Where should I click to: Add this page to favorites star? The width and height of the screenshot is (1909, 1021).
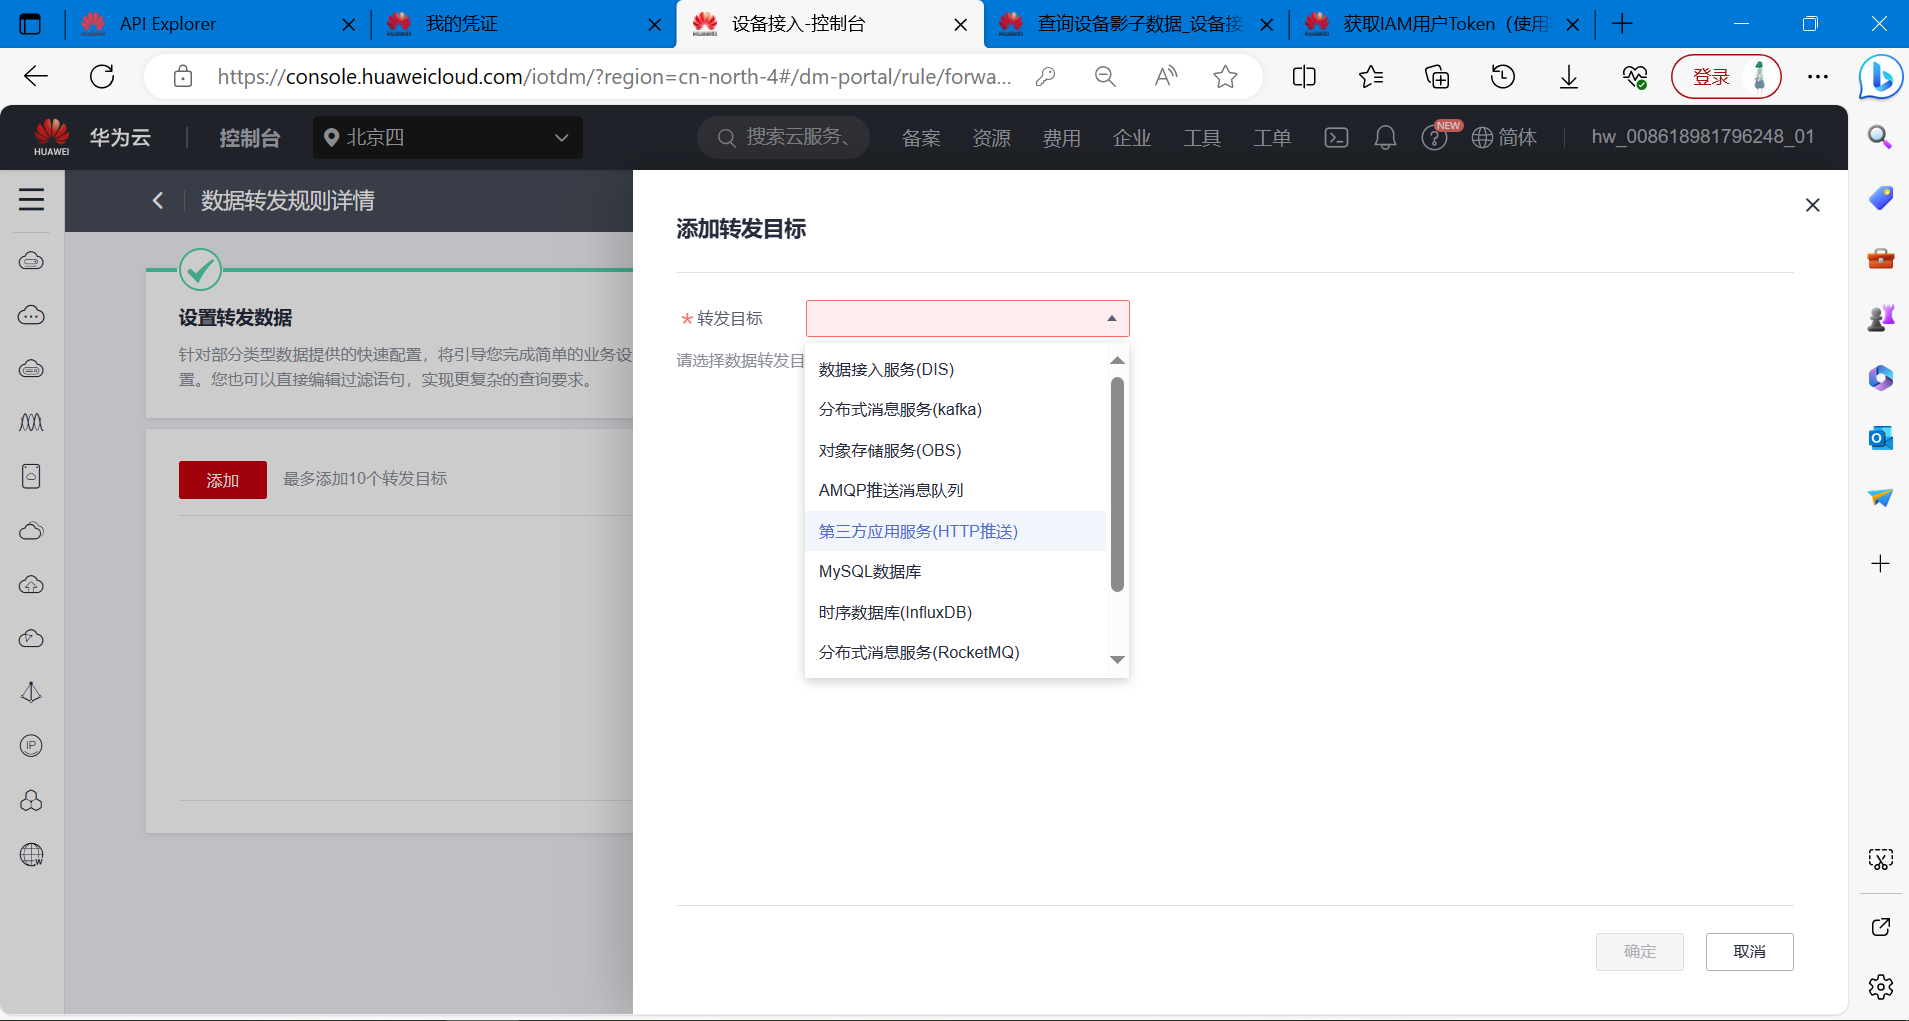[x=1225, y=76]
